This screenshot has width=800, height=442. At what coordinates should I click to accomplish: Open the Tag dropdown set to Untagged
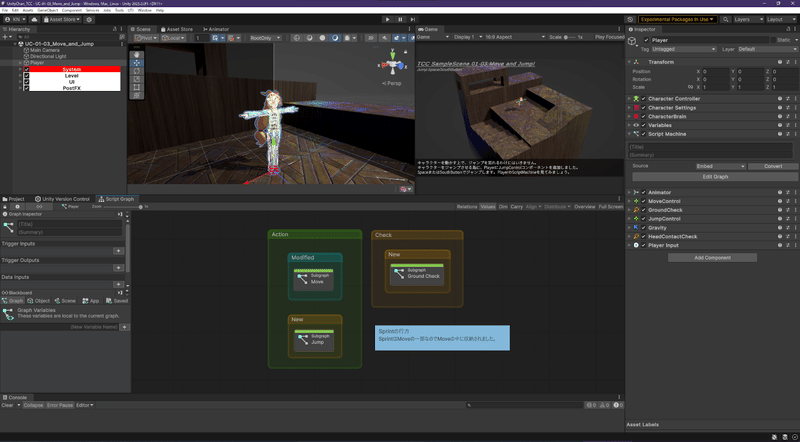pos(683,48)
